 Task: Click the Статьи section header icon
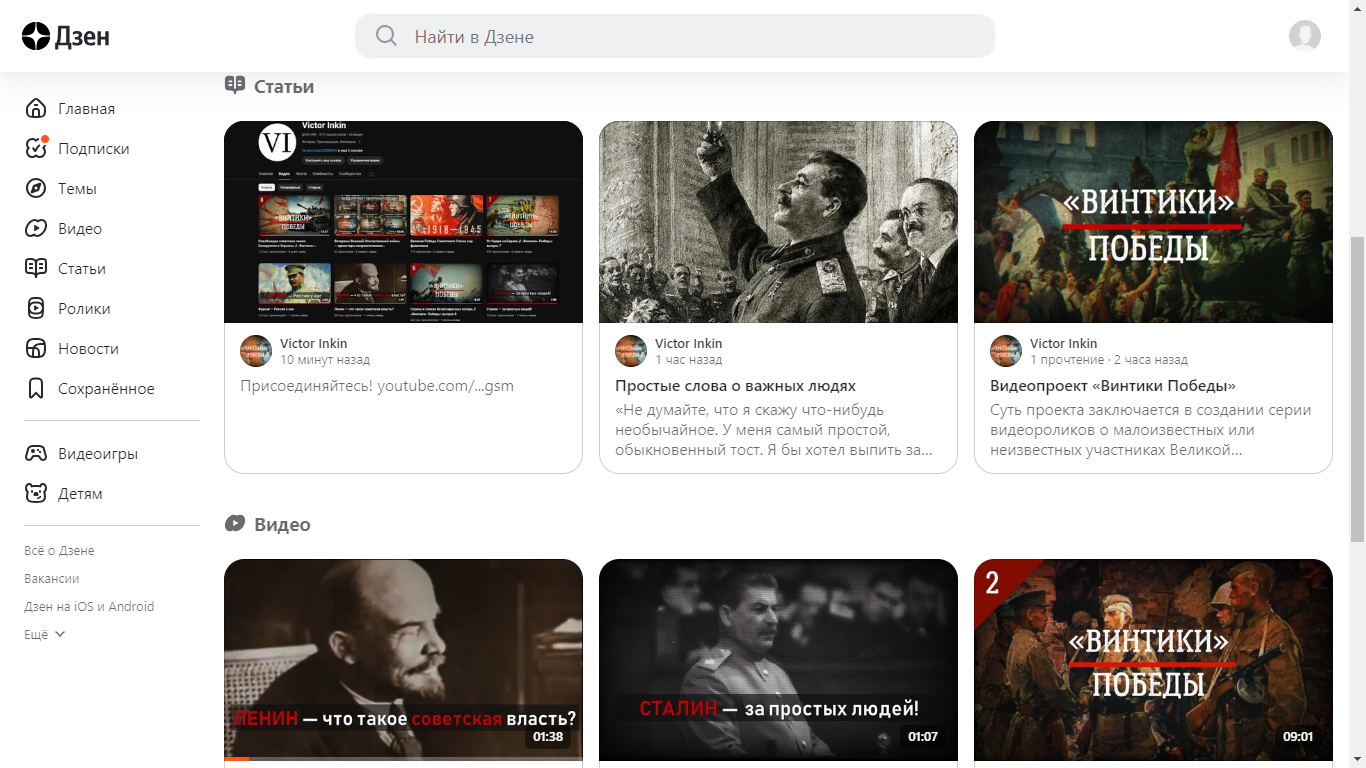235,86
